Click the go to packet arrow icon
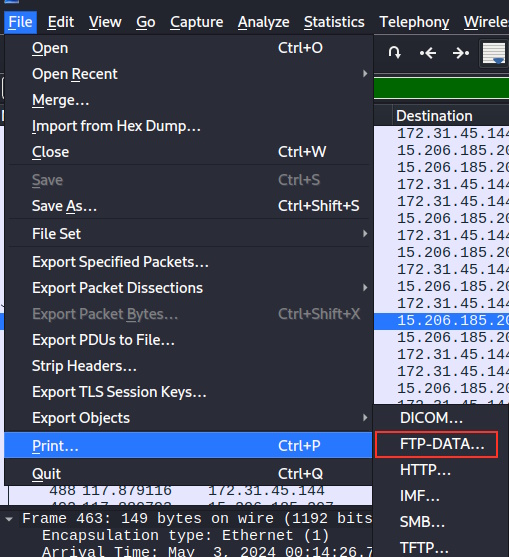Image resolution: width=509 pixels, height=557 pixels. 395,53
